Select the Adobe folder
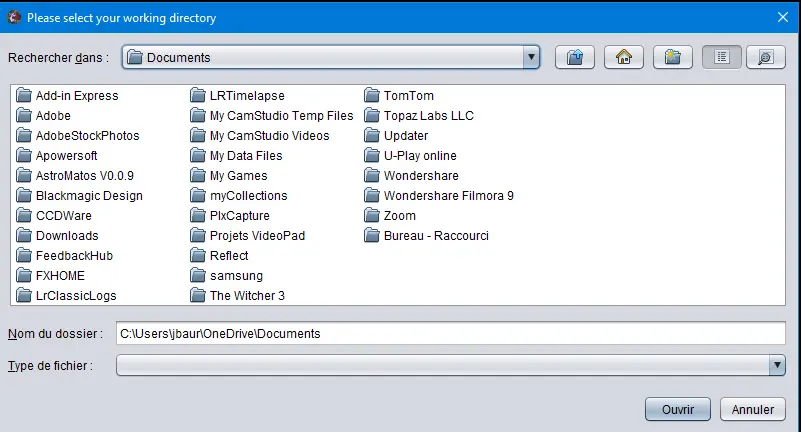 (x=43, y=115)
